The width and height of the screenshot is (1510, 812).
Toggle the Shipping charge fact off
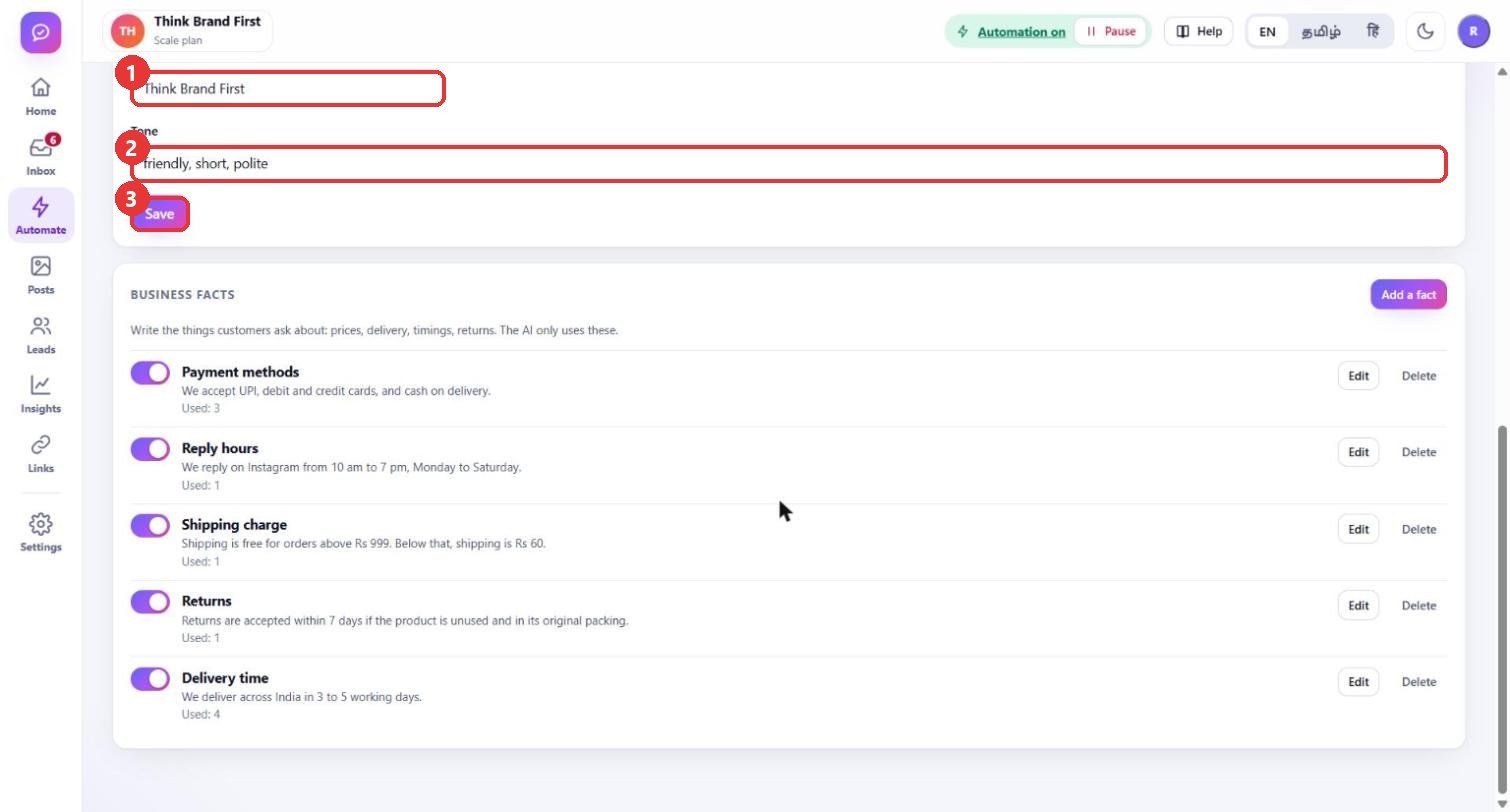(x=150, y=525)
